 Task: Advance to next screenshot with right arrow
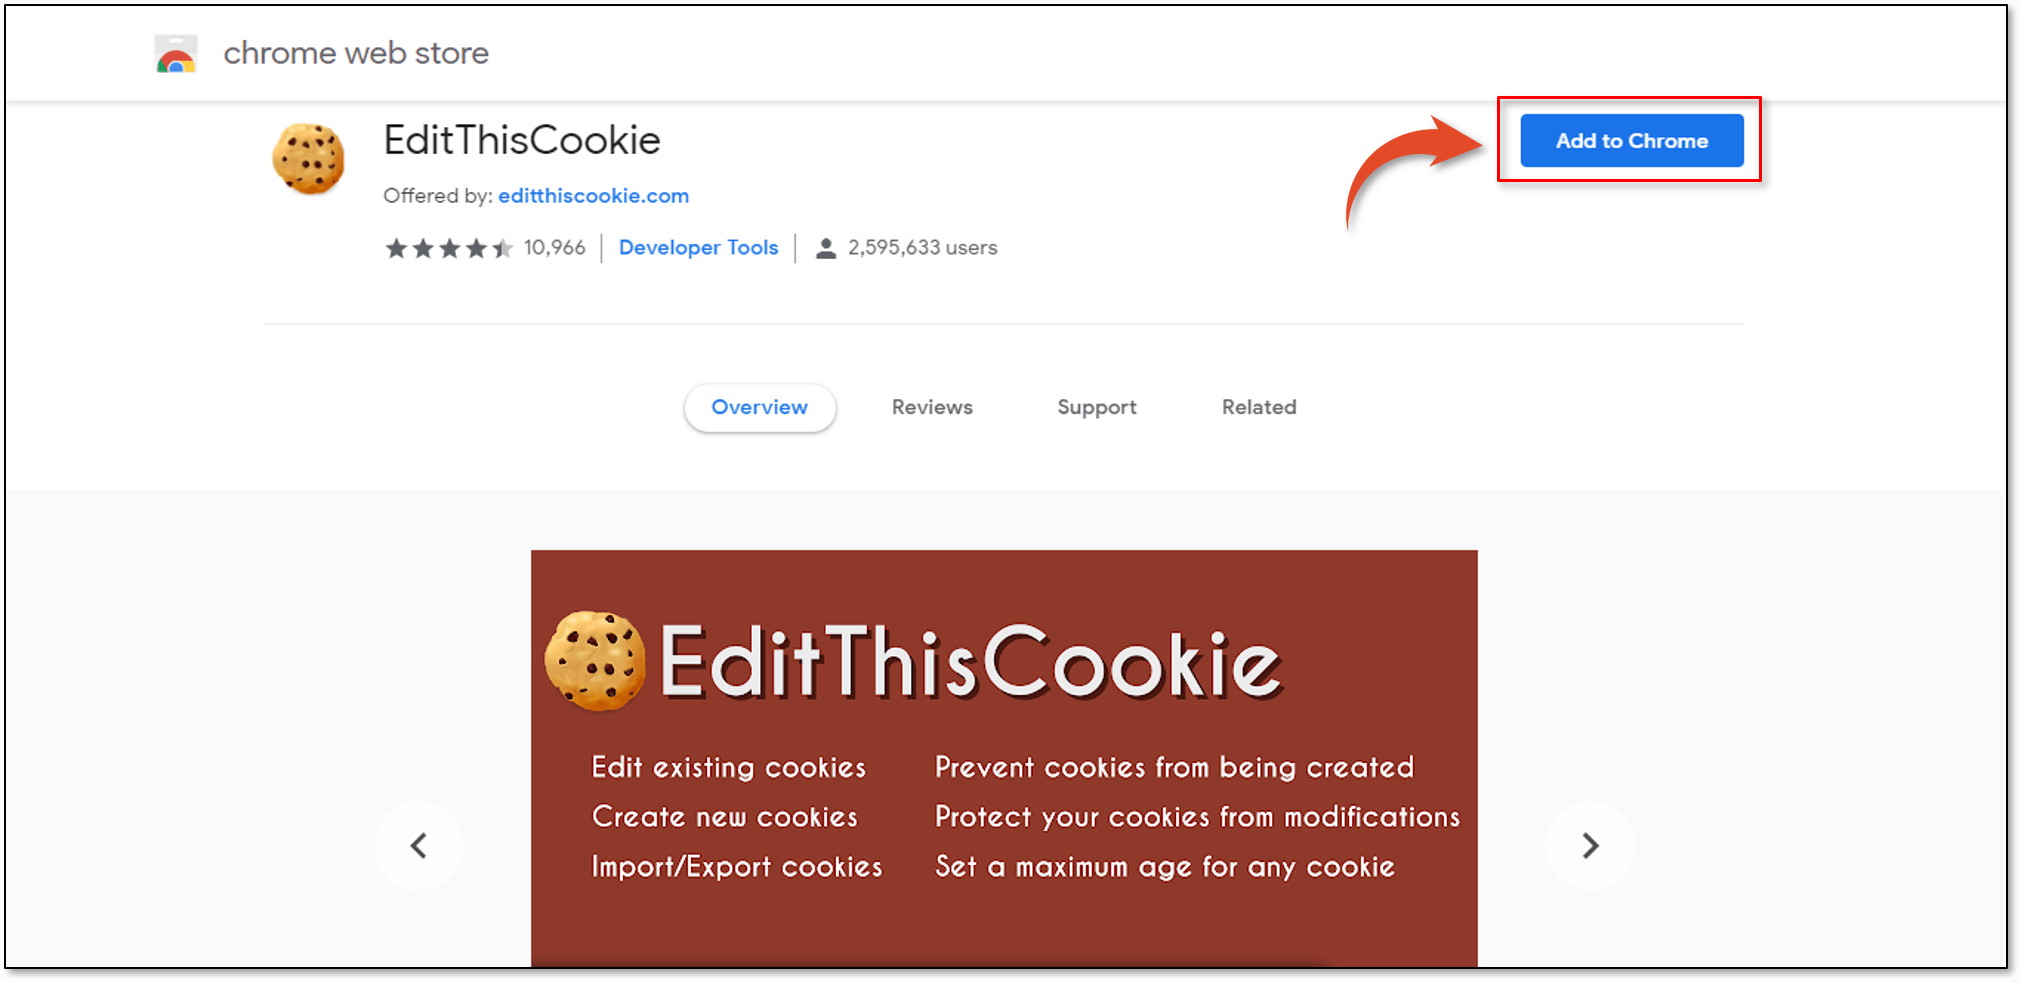[1590, 846]
